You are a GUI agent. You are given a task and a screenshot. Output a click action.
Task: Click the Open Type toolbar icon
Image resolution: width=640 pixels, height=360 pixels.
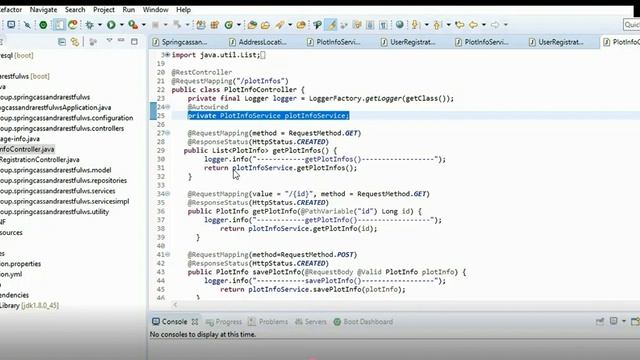click(x=252, y=25)
